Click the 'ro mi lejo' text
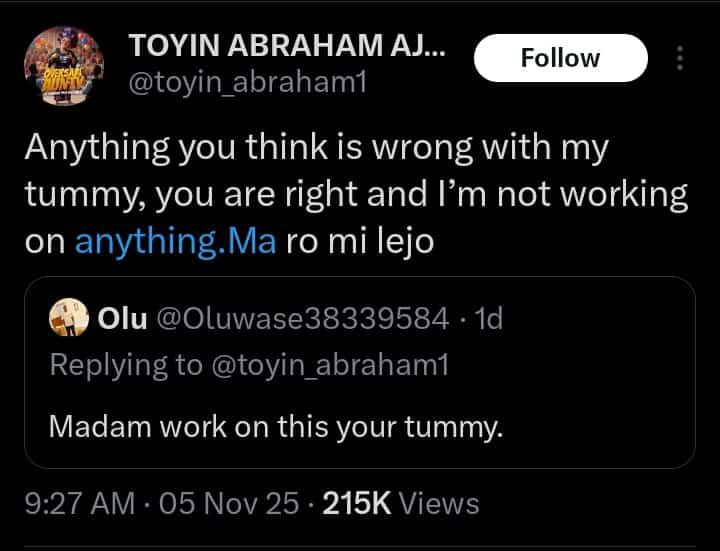Screen dimensions: 720x551 click(359, 242)
